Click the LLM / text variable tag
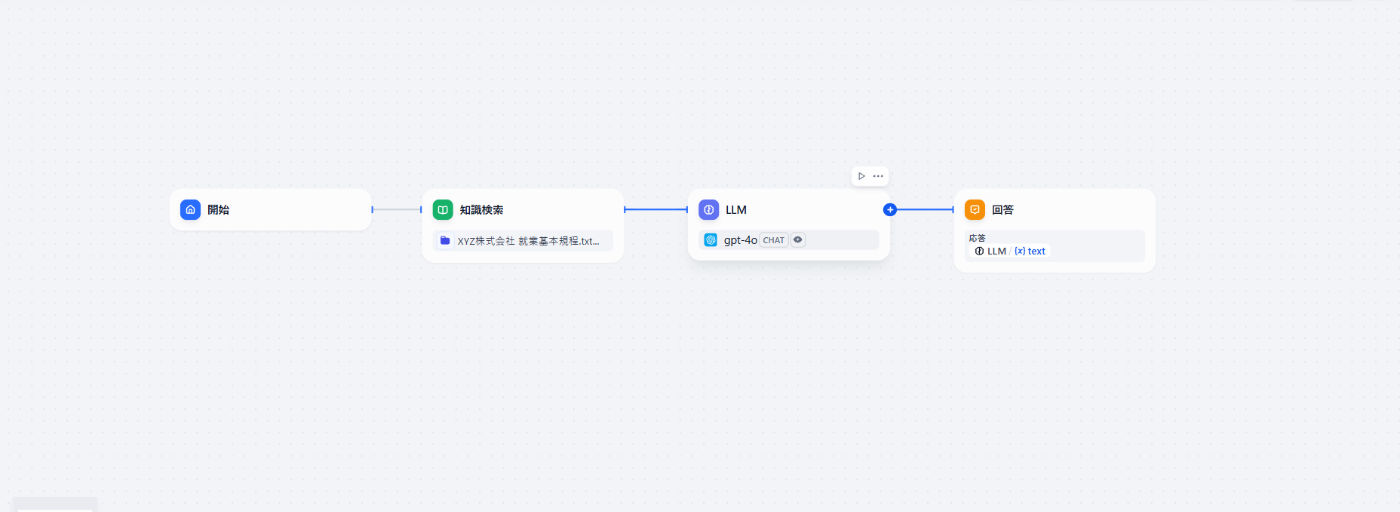Viewport: 1400px width, 512px height. coord(1010,251)
